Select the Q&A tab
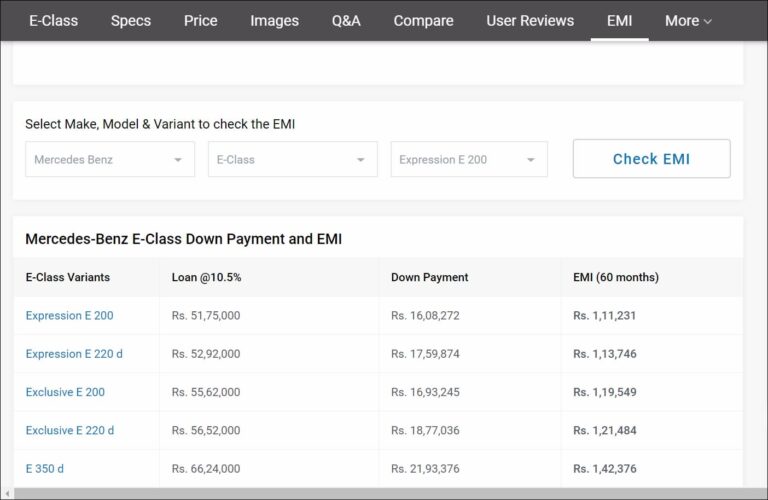The width and height of the screenshot is (768, 500). click(346, 21)
